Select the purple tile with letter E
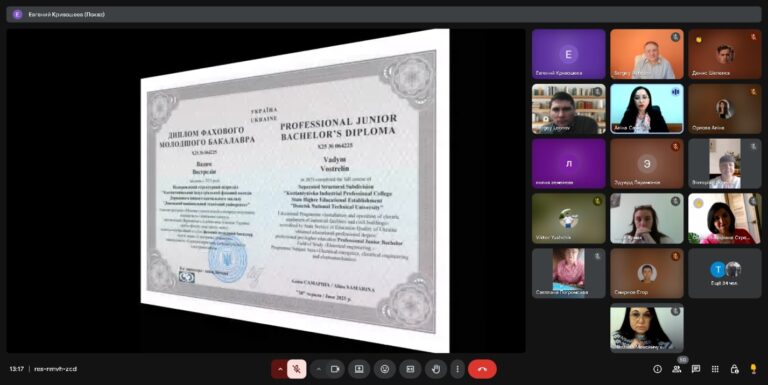 tap(569, 54)
